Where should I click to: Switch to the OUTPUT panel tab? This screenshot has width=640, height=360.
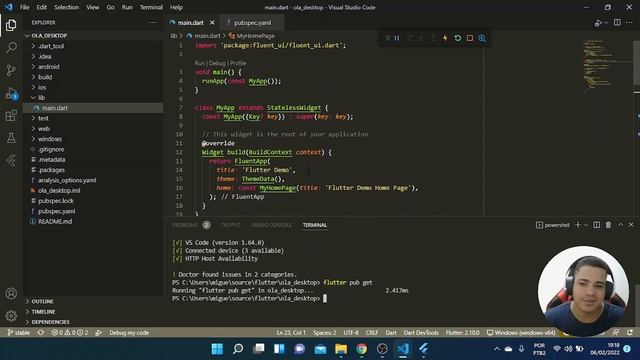click(x=230, y=225)
